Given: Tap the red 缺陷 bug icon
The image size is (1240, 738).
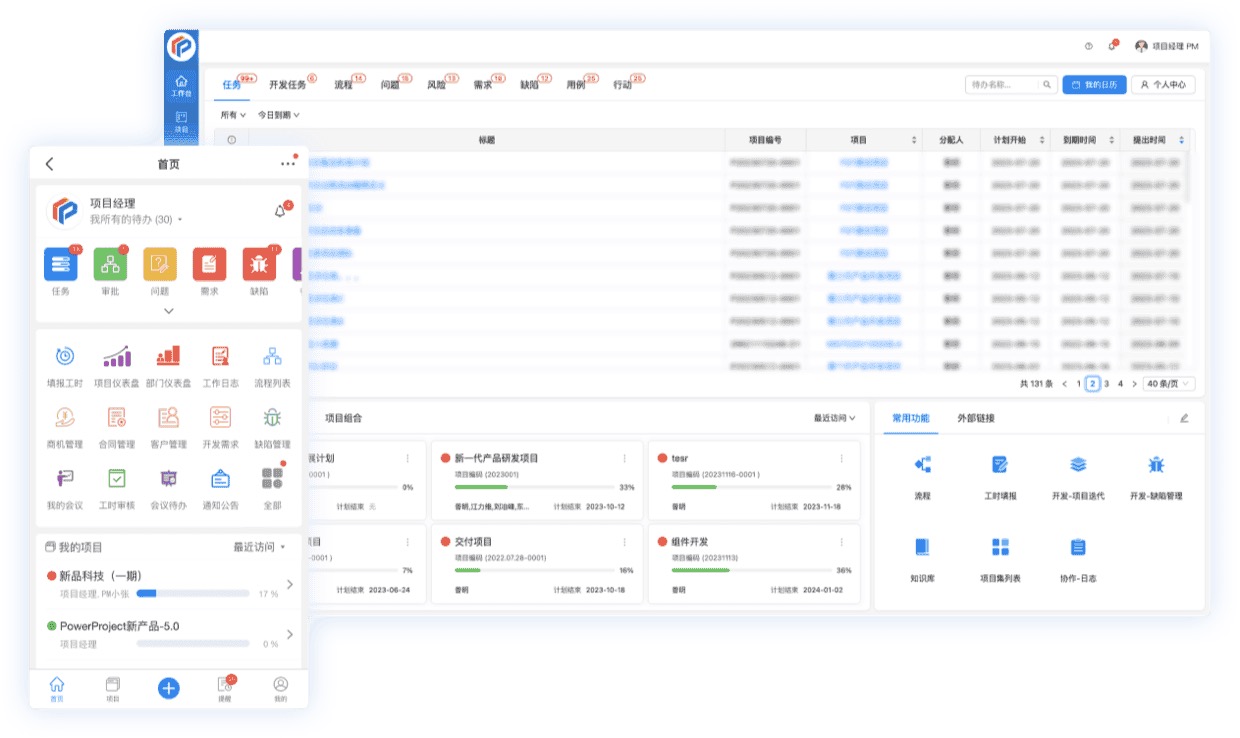Looking at the screenshot, I should [x=259, y=265].
